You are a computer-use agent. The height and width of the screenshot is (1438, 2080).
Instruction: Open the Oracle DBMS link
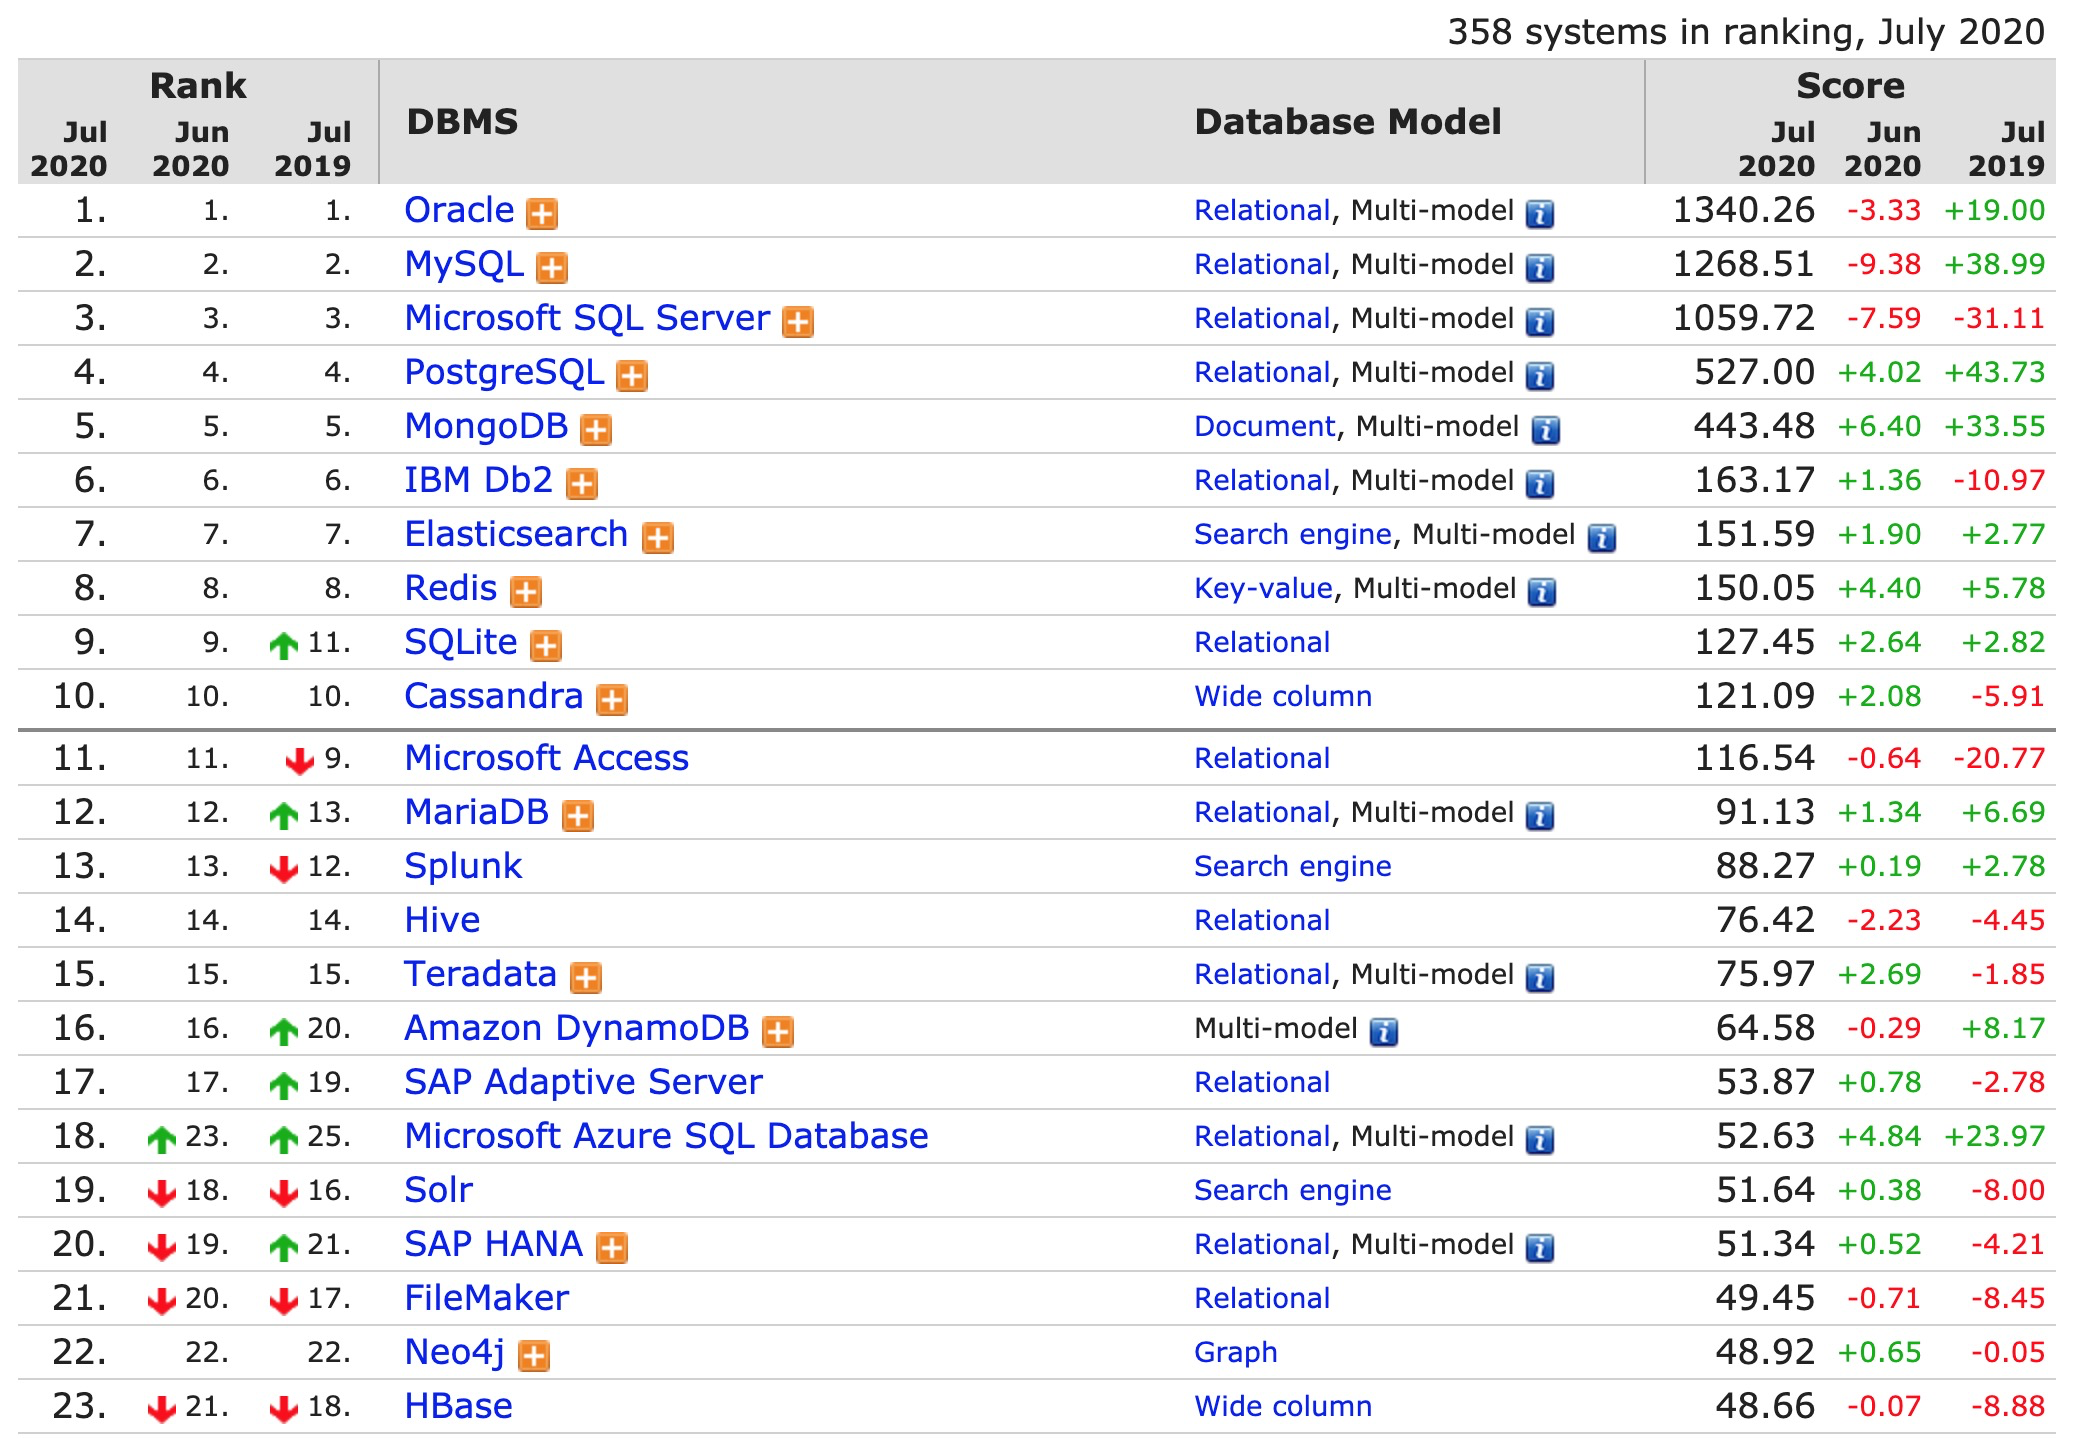pyautogui.click(x=459, y=210)
